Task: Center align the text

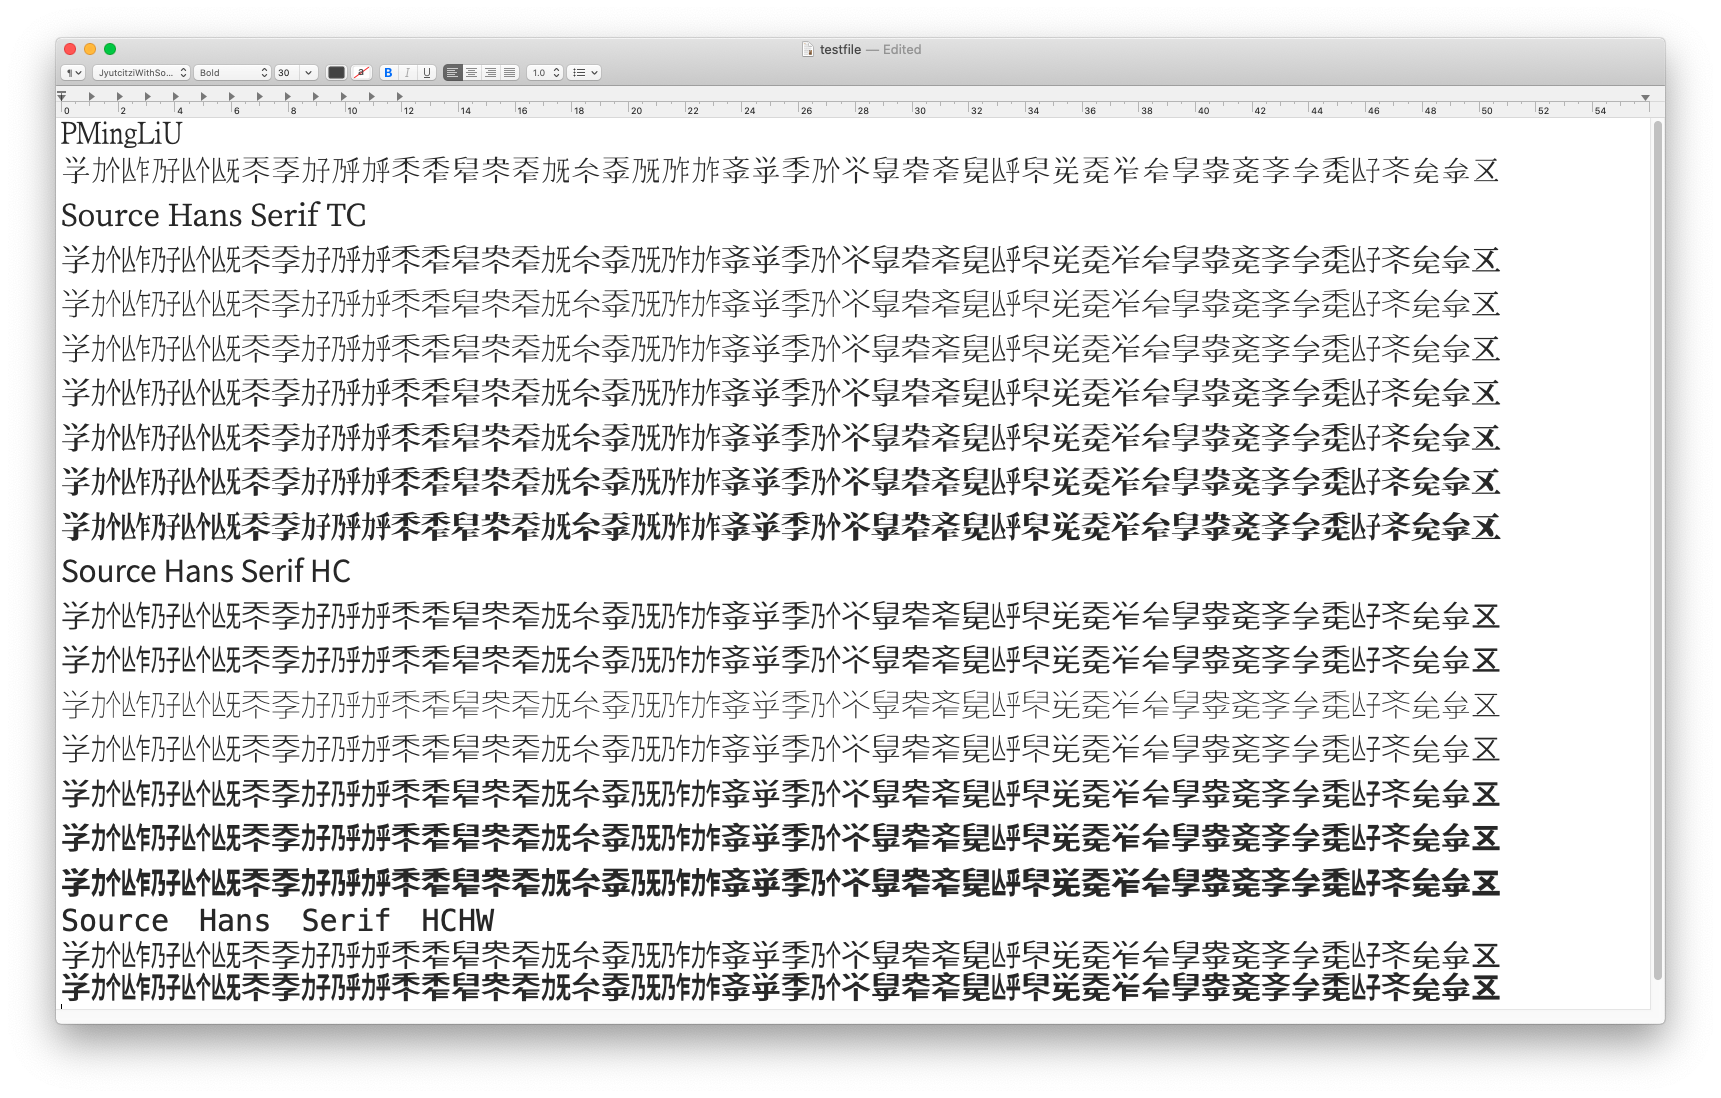Action: click(x=471, y=73)
